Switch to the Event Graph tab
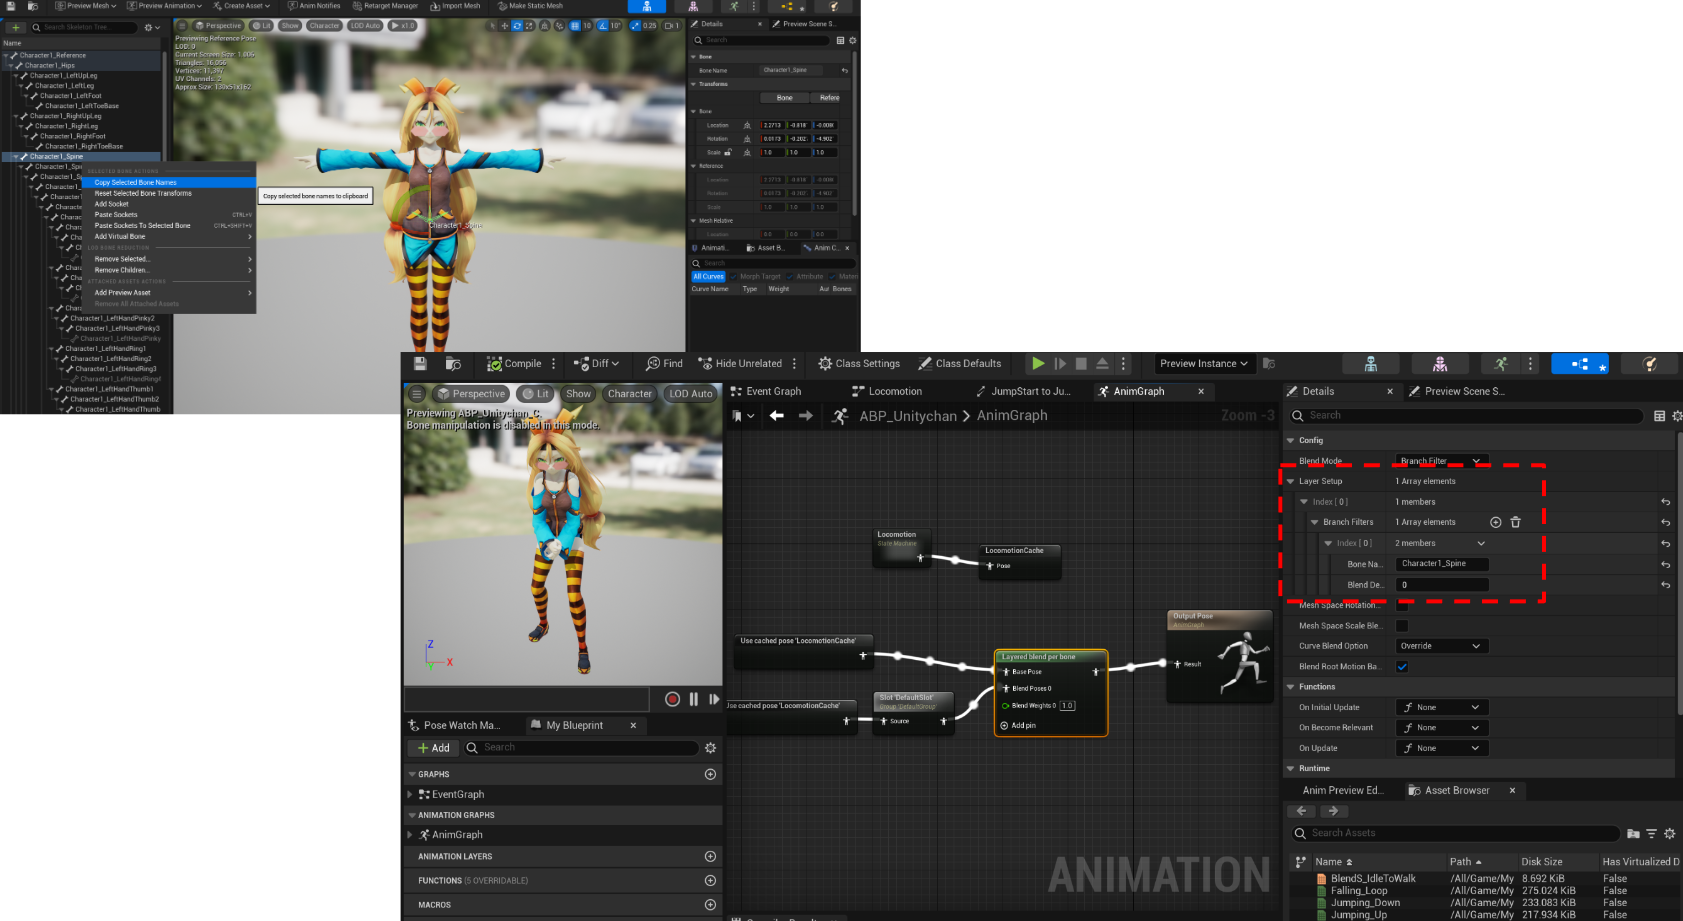Viewport: 1683px width, 921px height. pos(766,392)
